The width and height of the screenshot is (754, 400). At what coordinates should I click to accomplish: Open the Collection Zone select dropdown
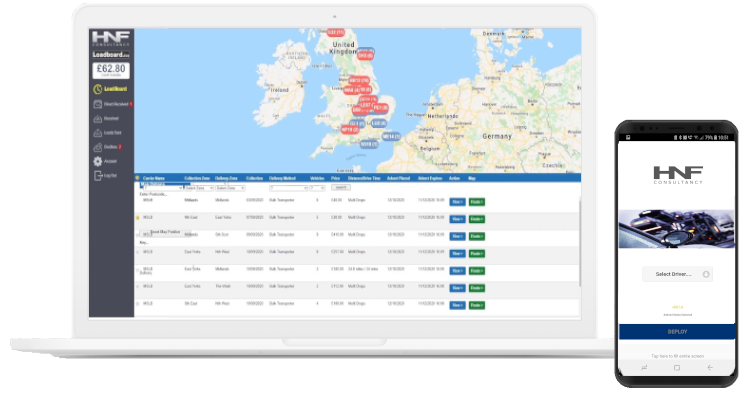point(199,188)
